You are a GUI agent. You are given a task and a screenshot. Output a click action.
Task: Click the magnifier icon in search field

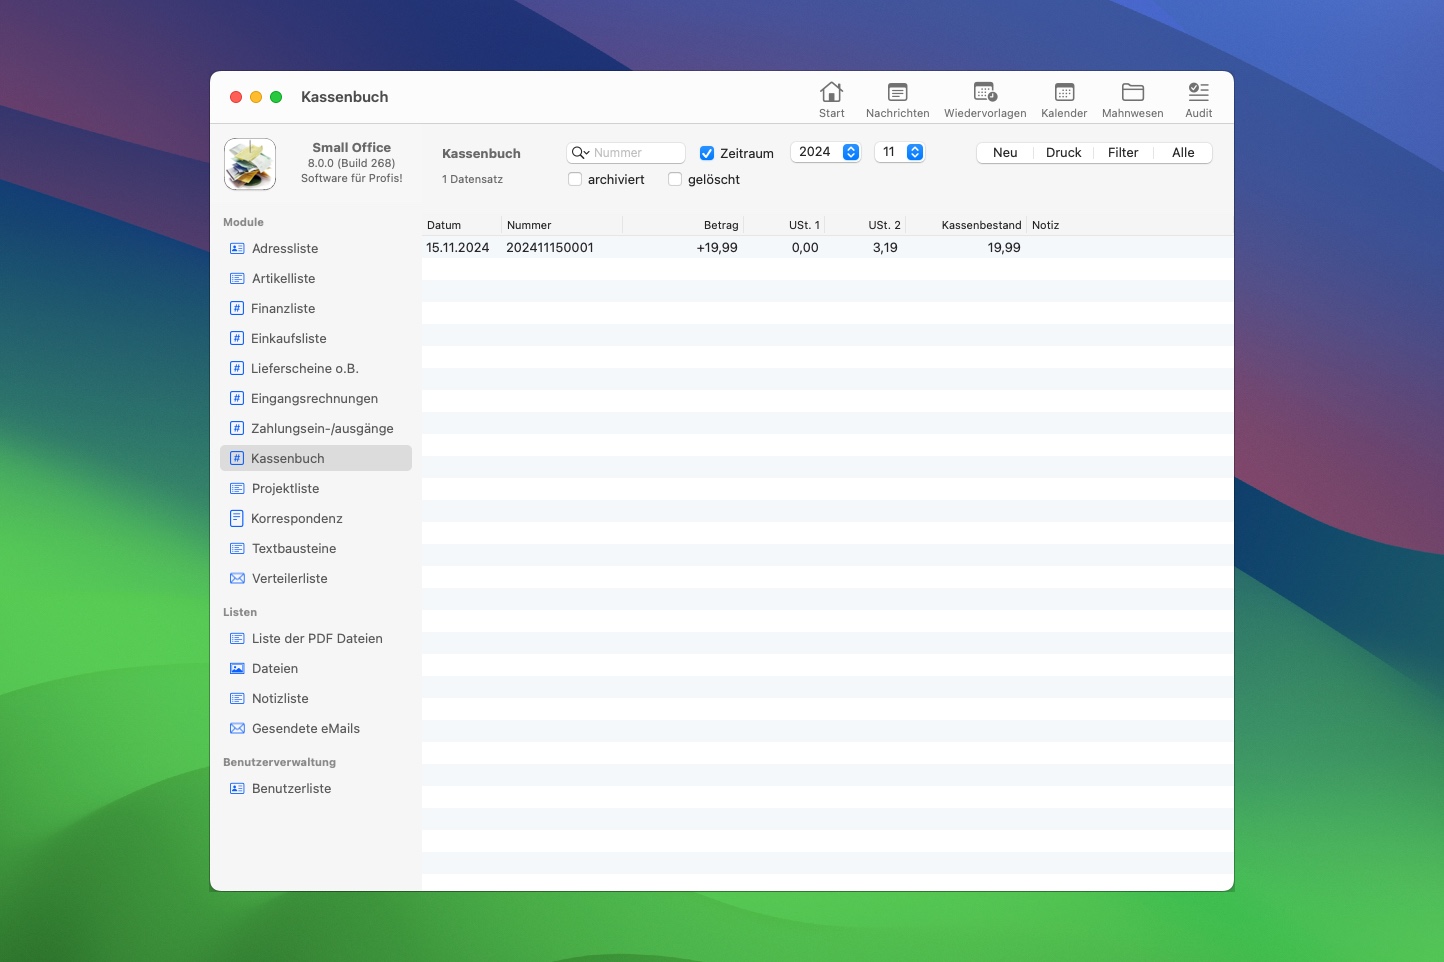click(x=580, y=153)
